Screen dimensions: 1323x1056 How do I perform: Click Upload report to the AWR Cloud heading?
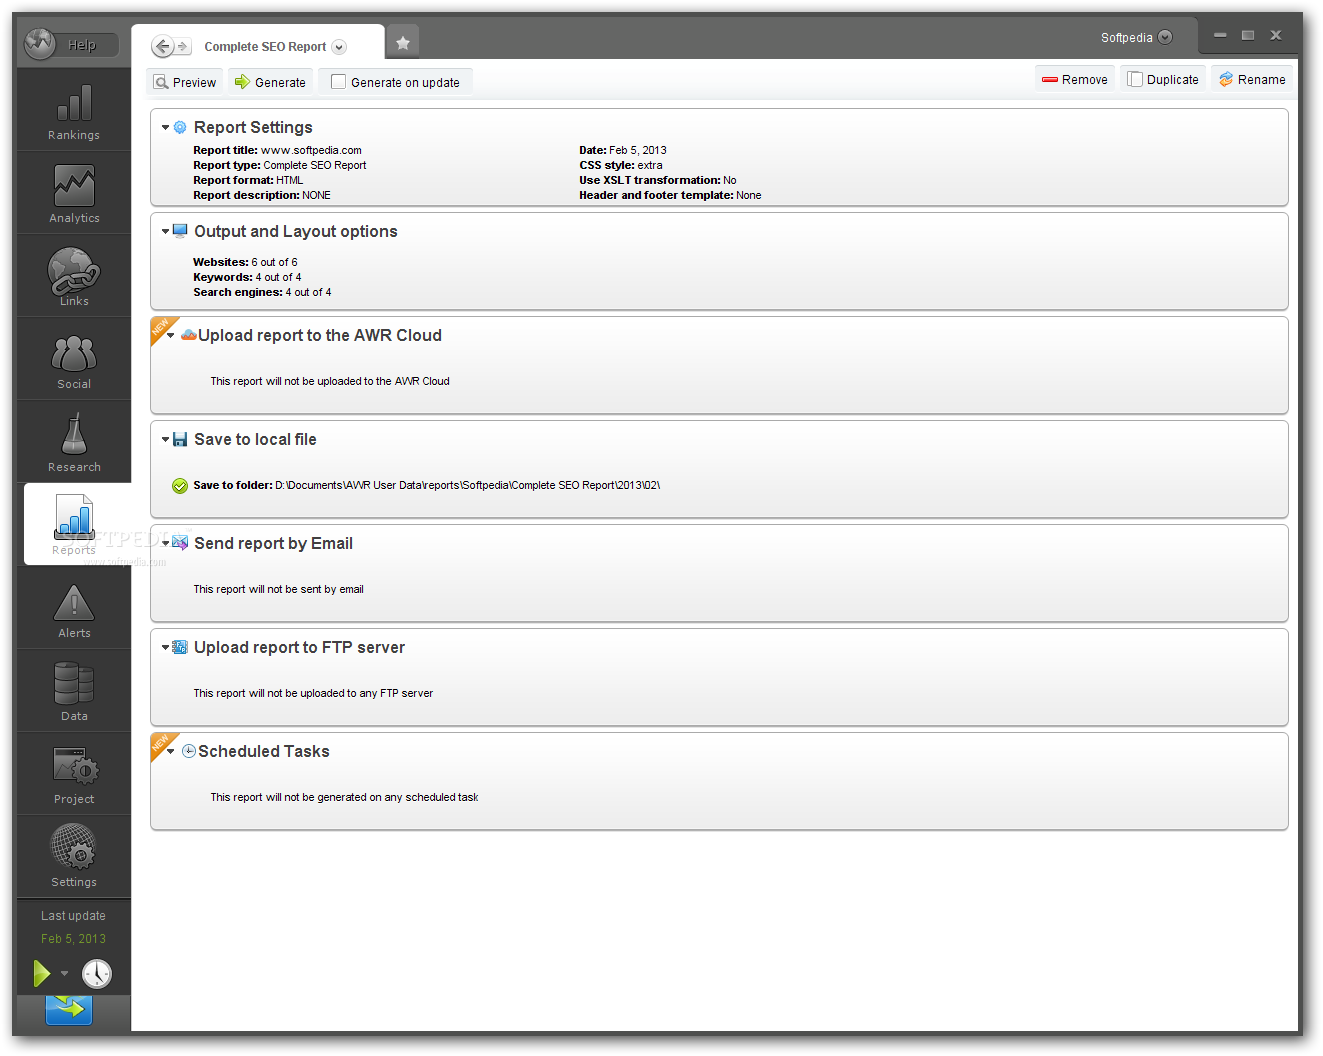[320, 335]
